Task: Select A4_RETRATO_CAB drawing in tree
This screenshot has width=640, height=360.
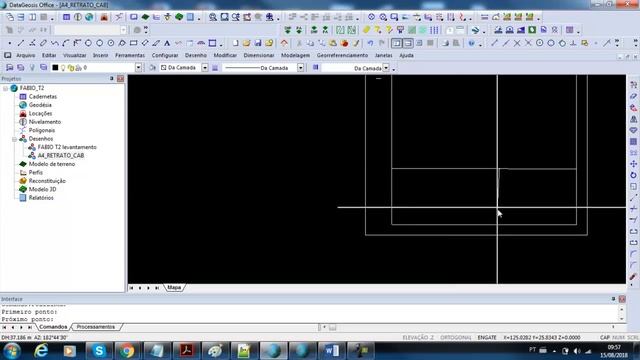Action: coord(61,156)
